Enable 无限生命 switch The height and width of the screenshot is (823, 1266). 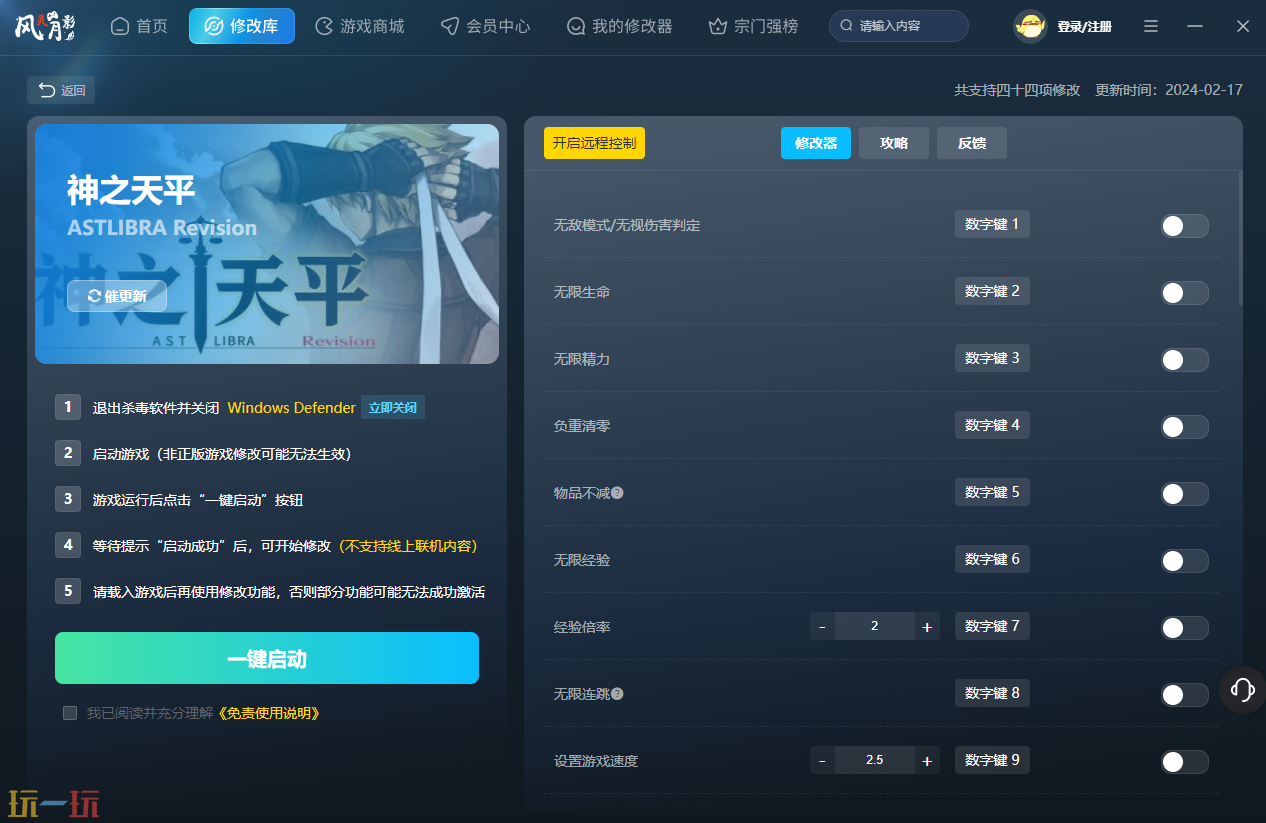click(1185, 293)
